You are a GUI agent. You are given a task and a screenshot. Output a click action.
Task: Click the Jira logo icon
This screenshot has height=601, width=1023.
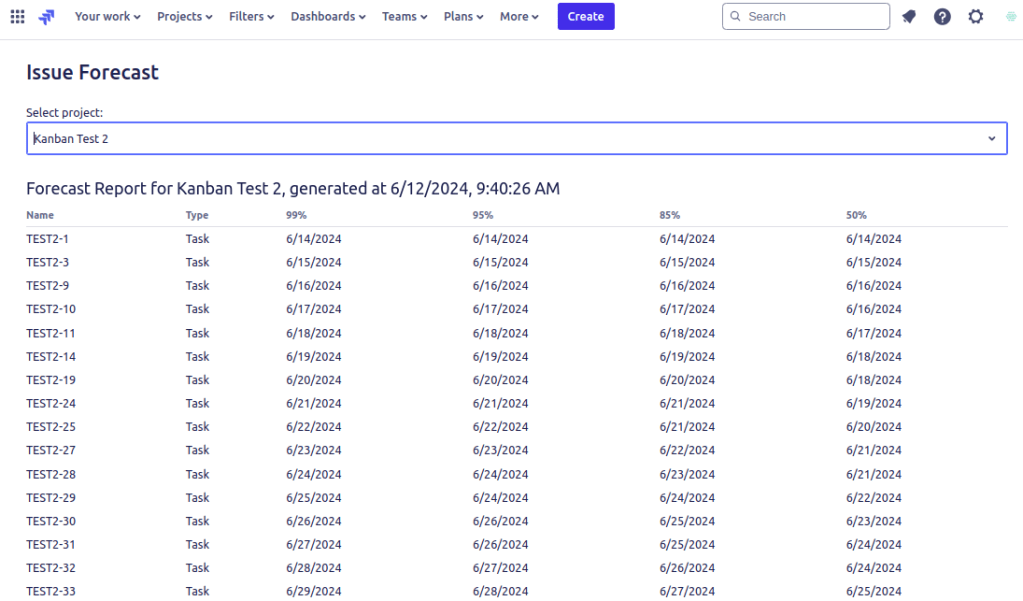click(x=47, y=16)
